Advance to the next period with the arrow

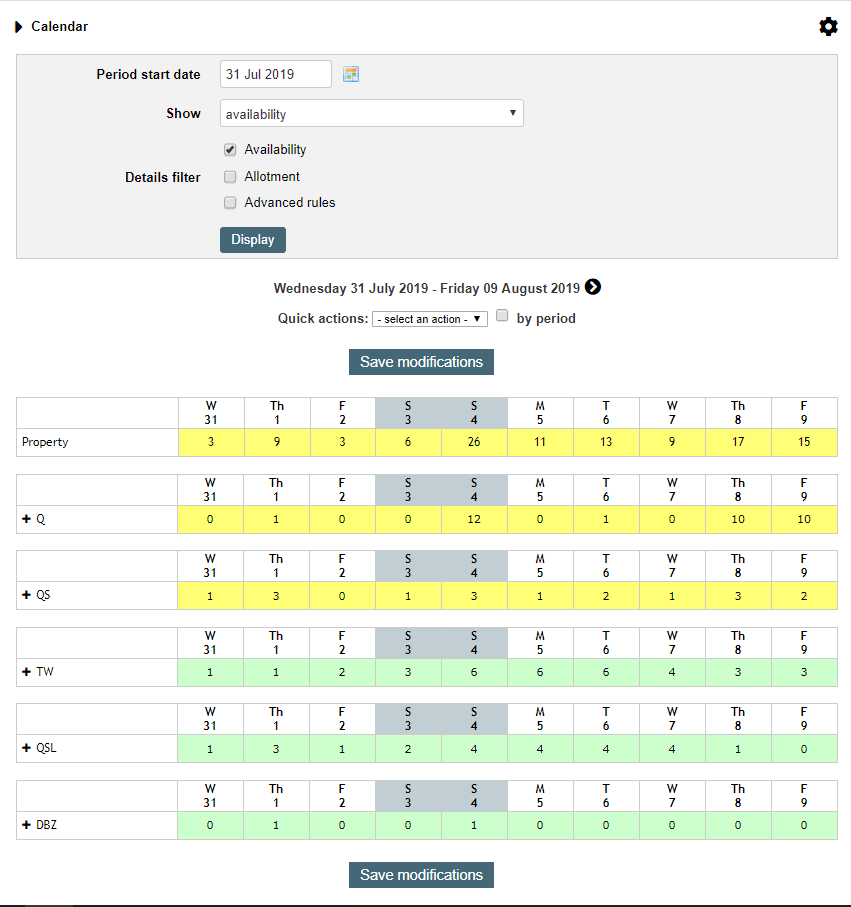click(593, 287)
